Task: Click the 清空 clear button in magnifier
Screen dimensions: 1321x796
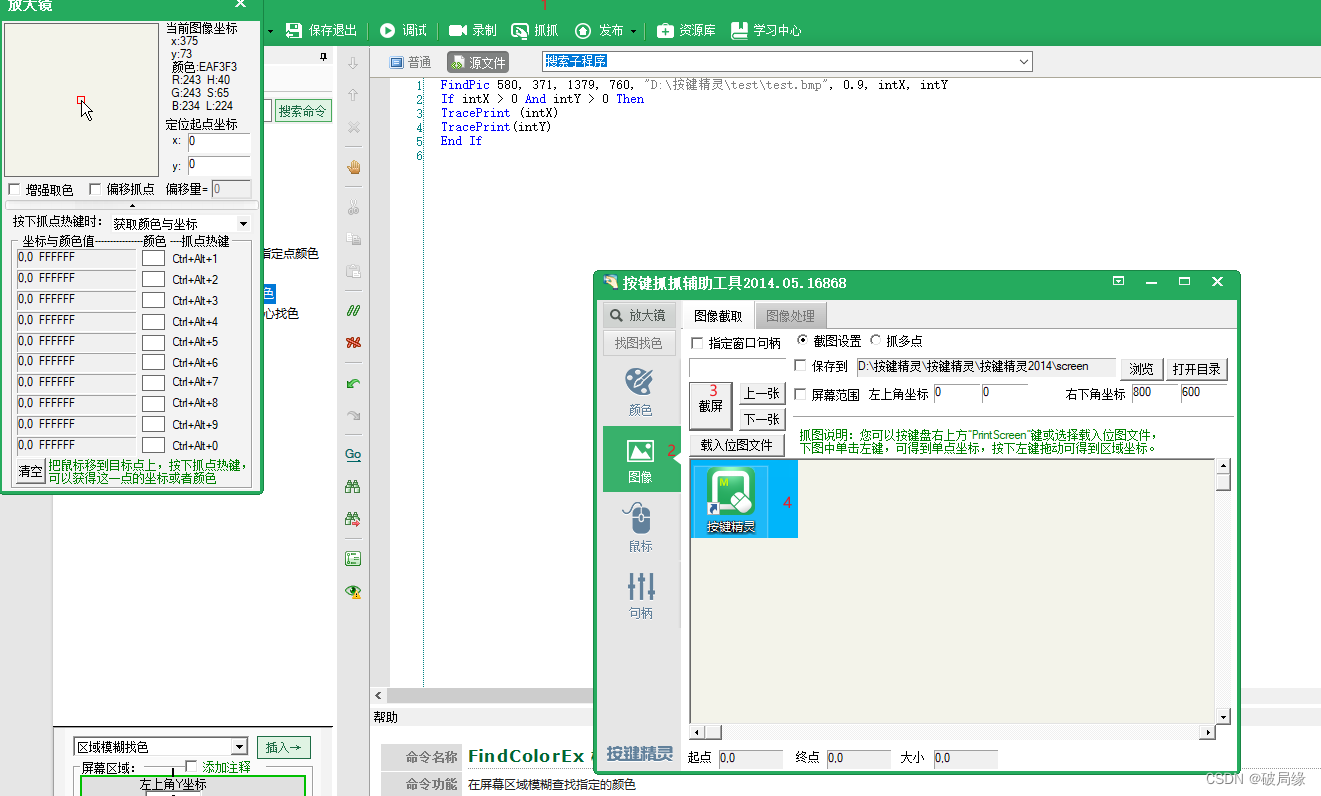Action: coord(31,471)
